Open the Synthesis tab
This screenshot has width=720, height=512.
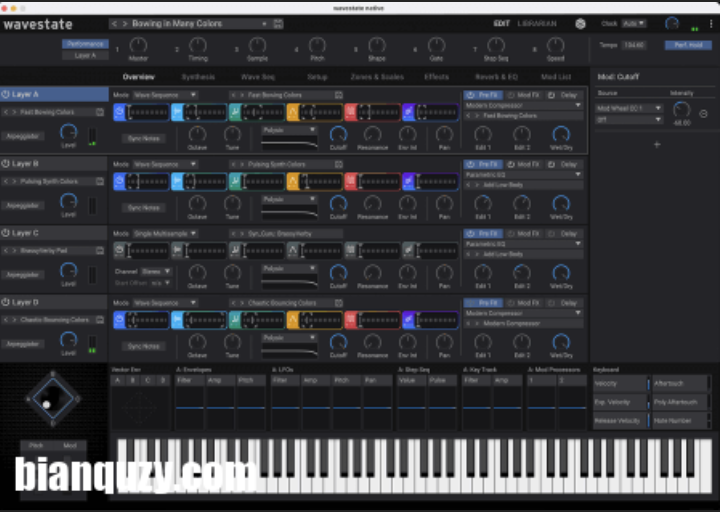(198, 77)
